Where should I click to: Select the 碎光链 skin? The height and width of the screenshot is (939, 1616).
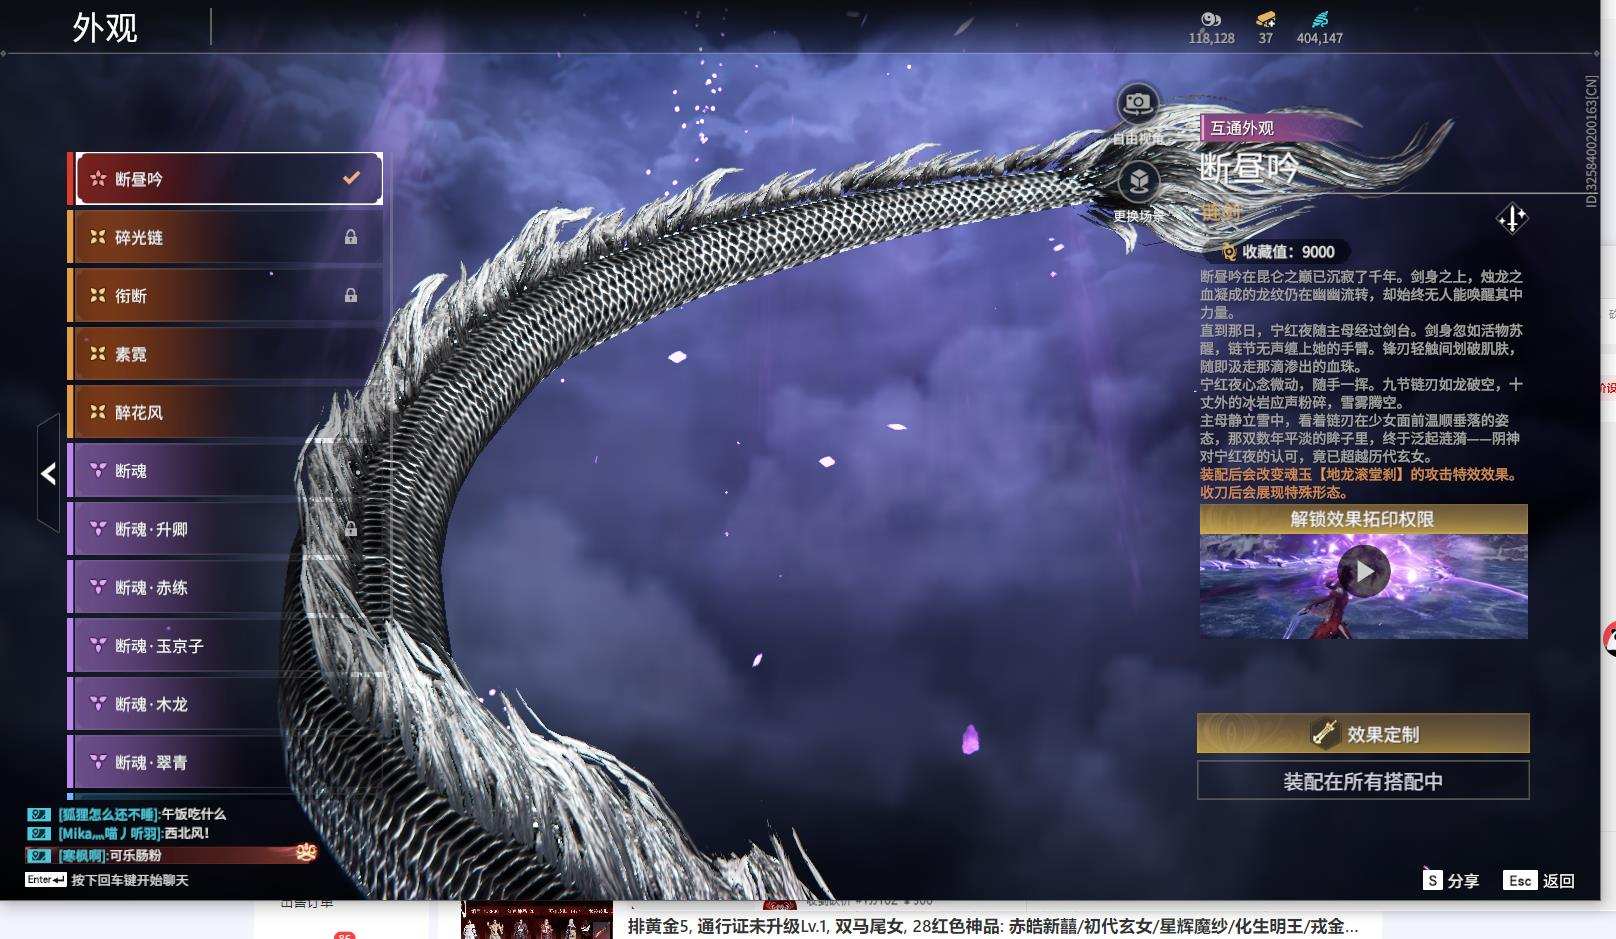(225, 237)
